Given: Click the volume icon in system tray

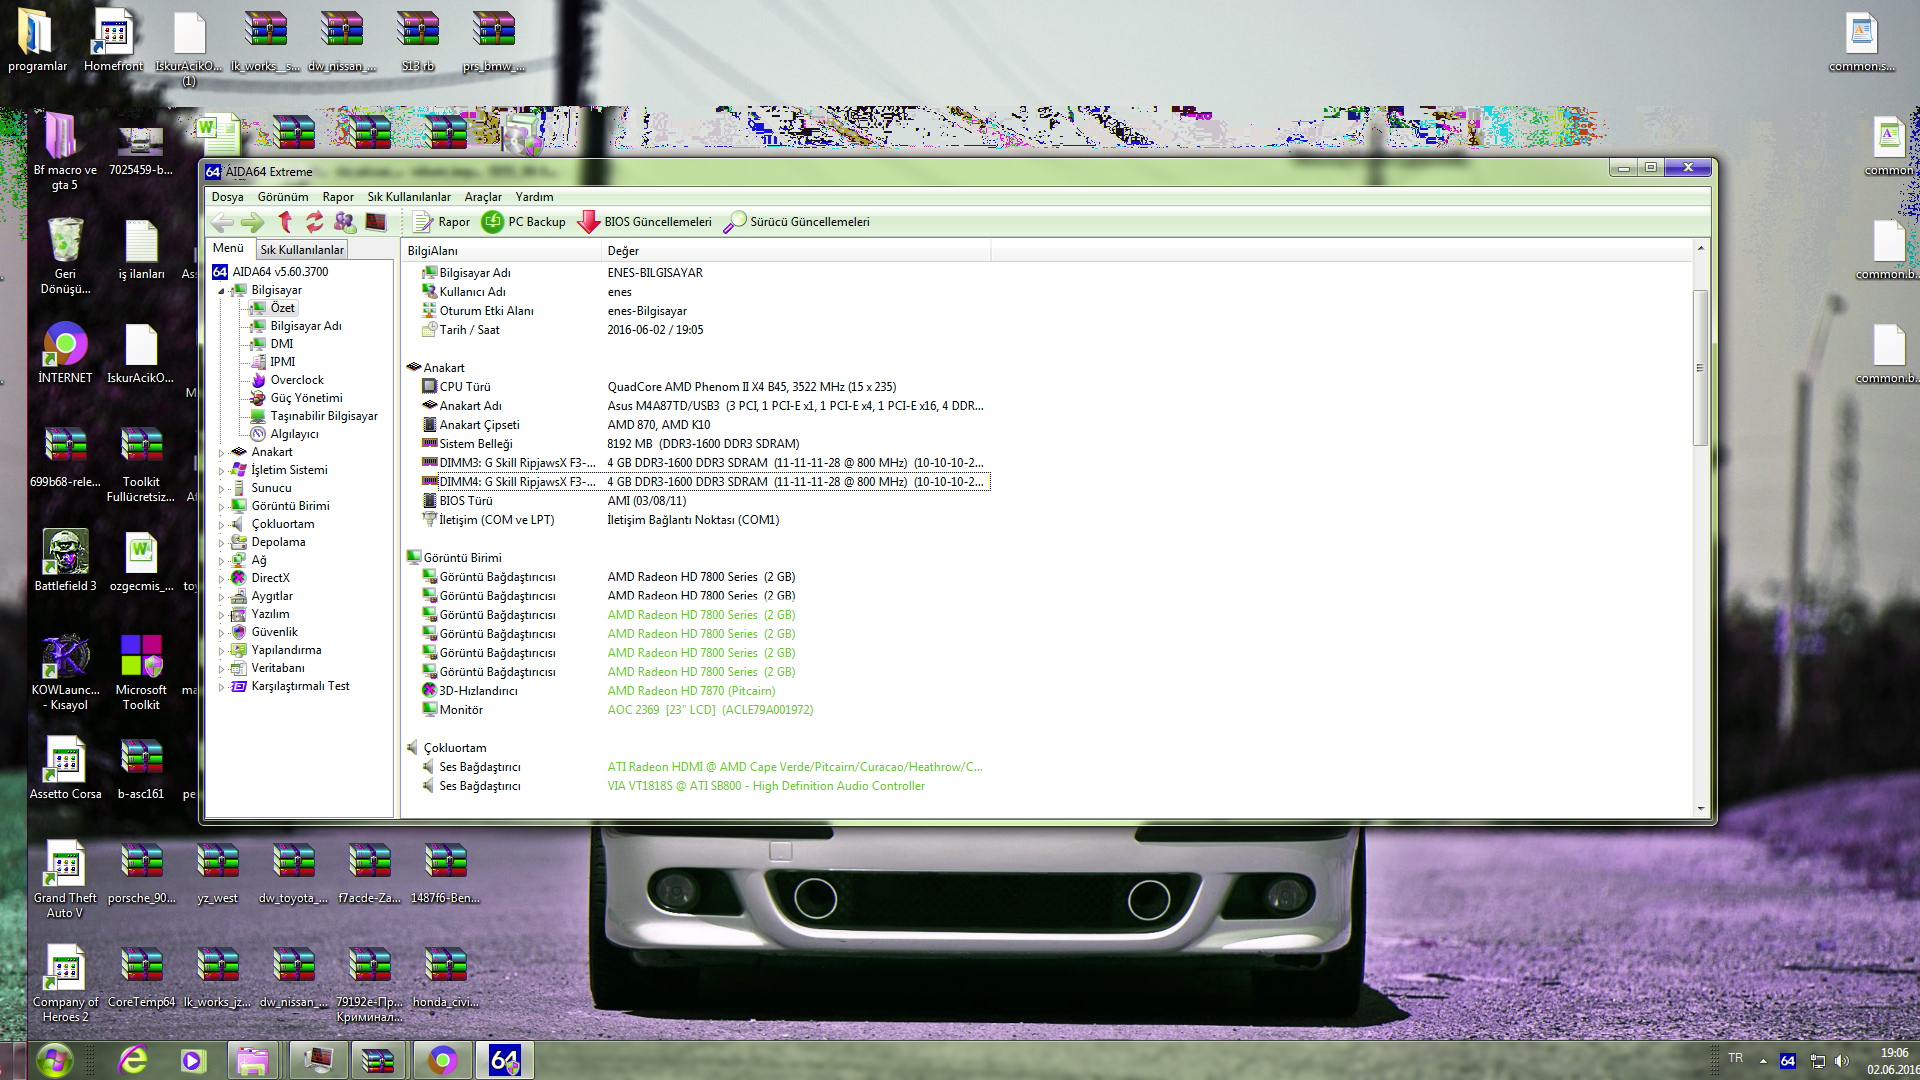Looking at the screenshot, I should pyautogui.click(x=1842, y=1061).
